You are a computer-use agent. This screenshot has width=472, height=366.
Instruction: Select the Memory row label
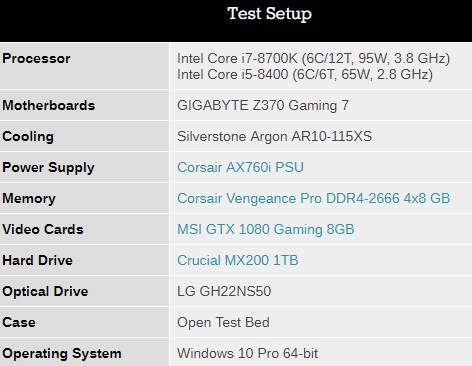[x=29, y=198]
